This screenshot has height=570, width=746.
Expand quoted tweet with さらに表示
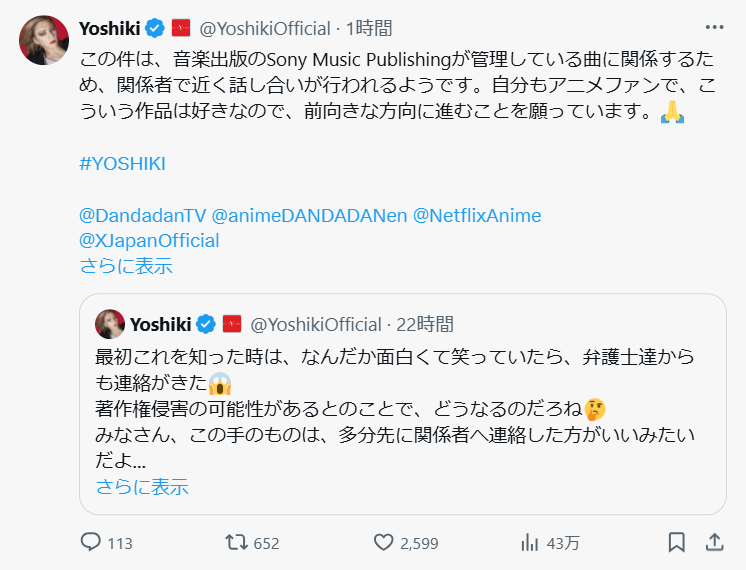tap(142, 487)
